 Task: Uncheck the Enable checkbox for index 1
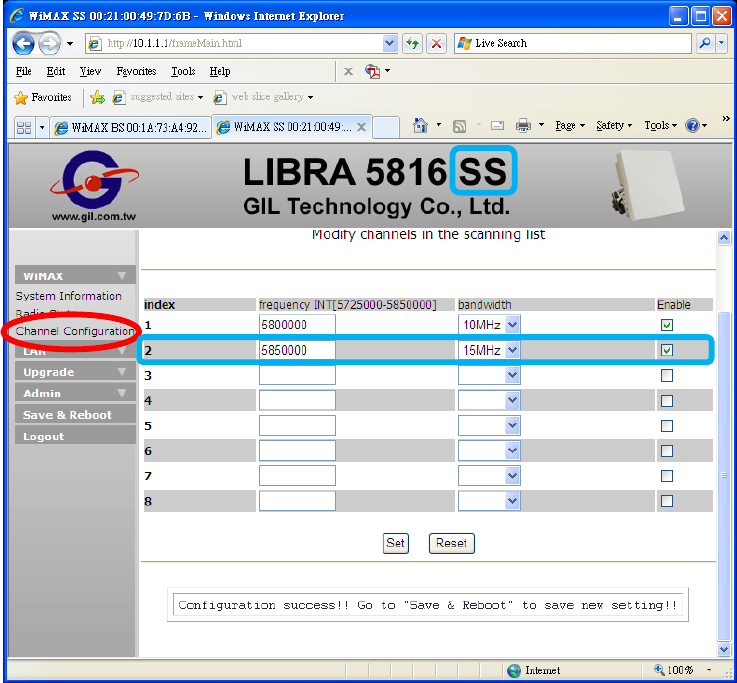pyautogui.click(x=666, y=325)
